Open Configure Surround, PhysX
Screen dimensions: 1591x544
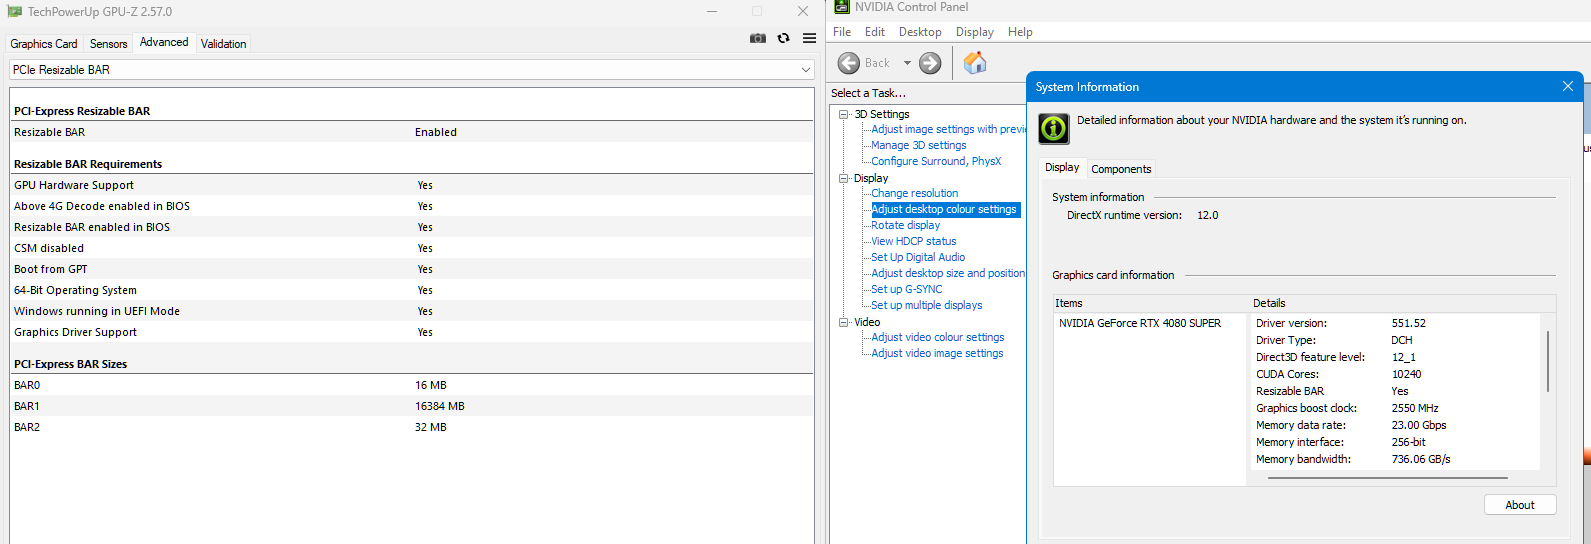click(x=936, y=161)
